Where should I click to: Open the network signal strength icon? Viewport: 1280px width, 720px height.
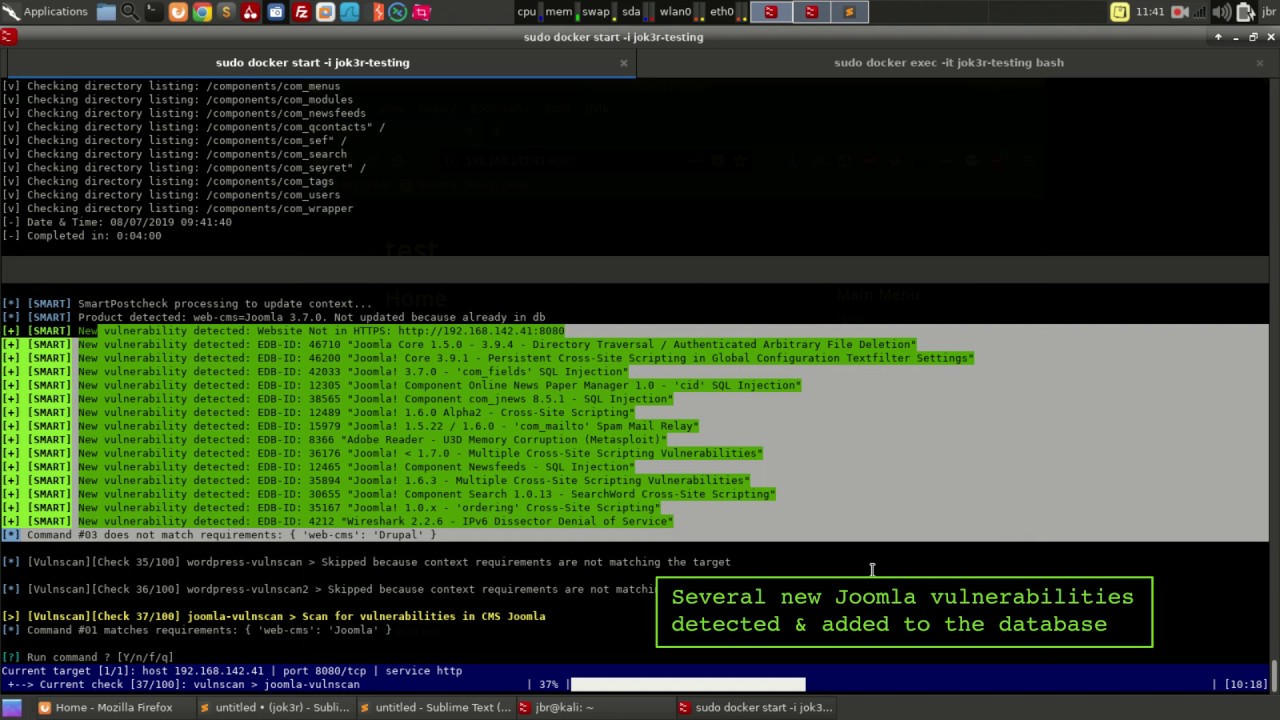1201,12
